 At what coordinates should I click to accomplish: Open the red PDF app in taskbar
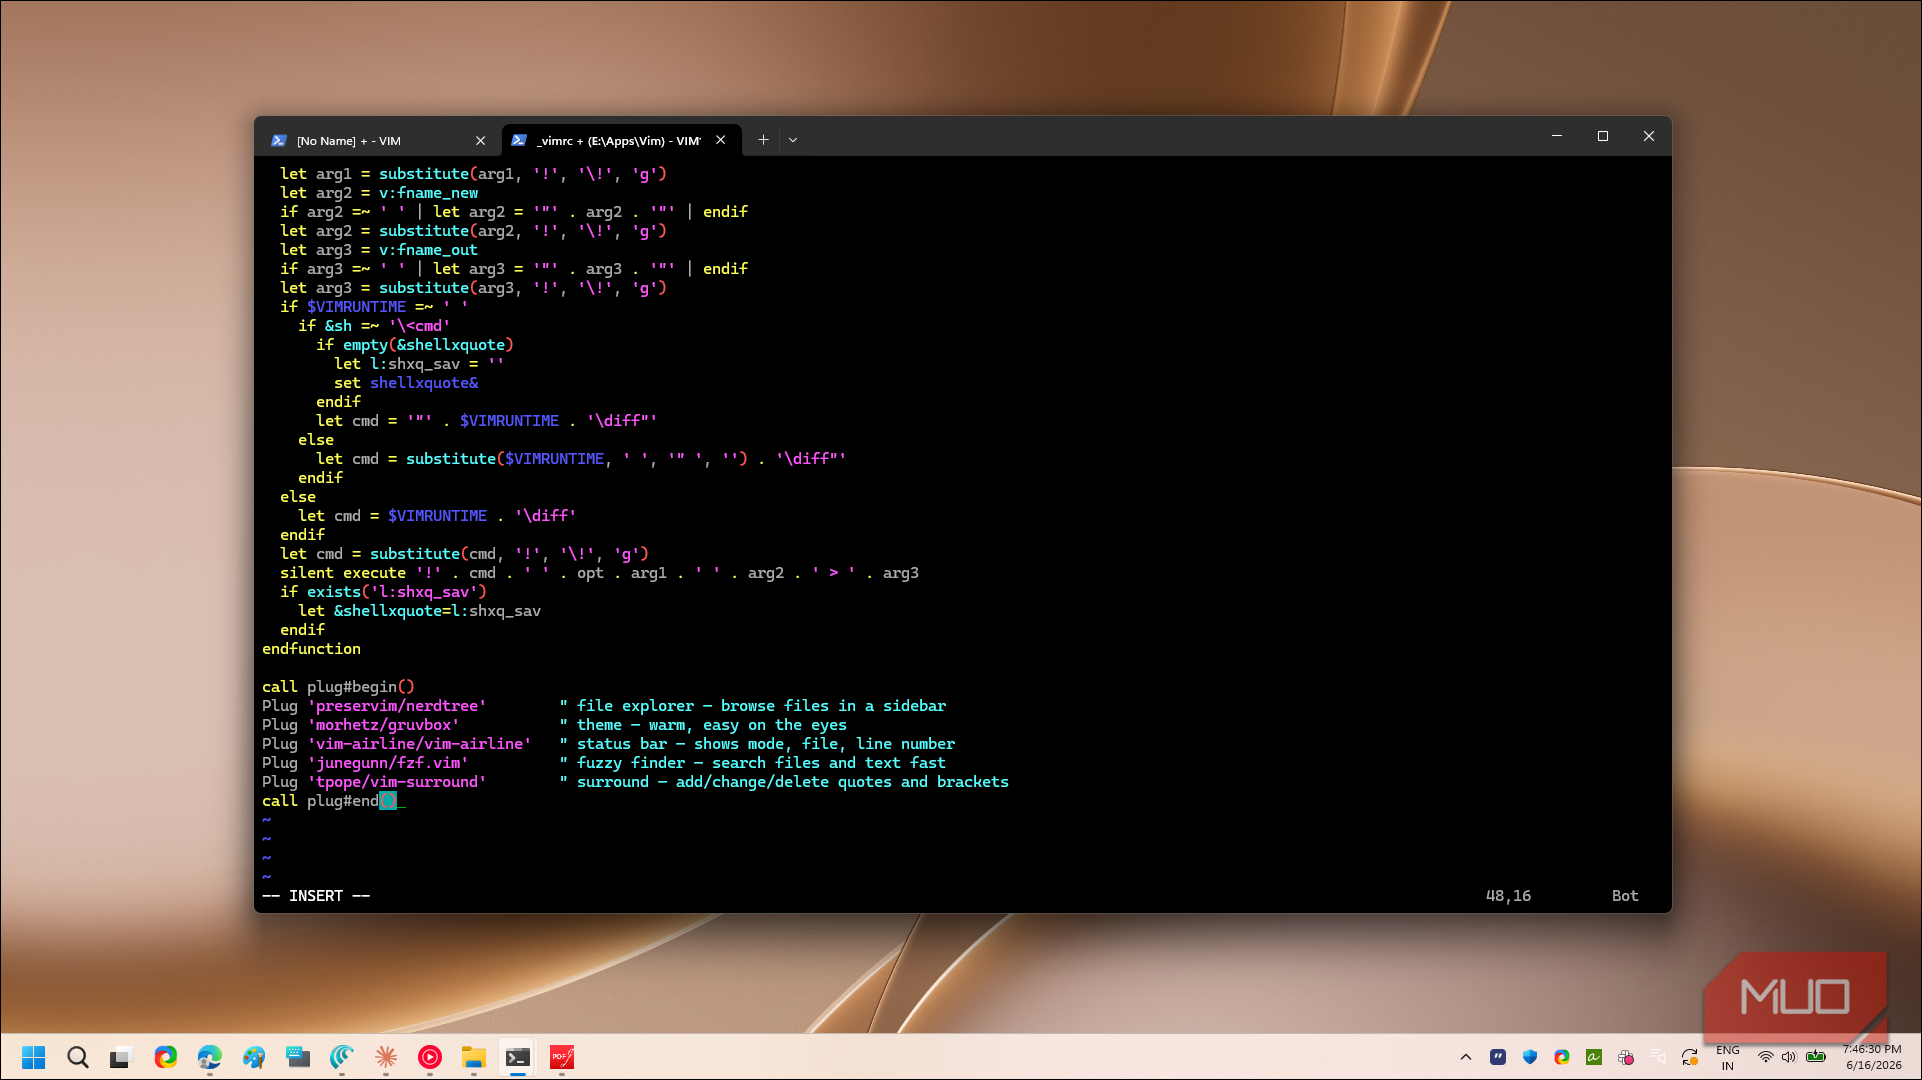(x=562, y=1057)
